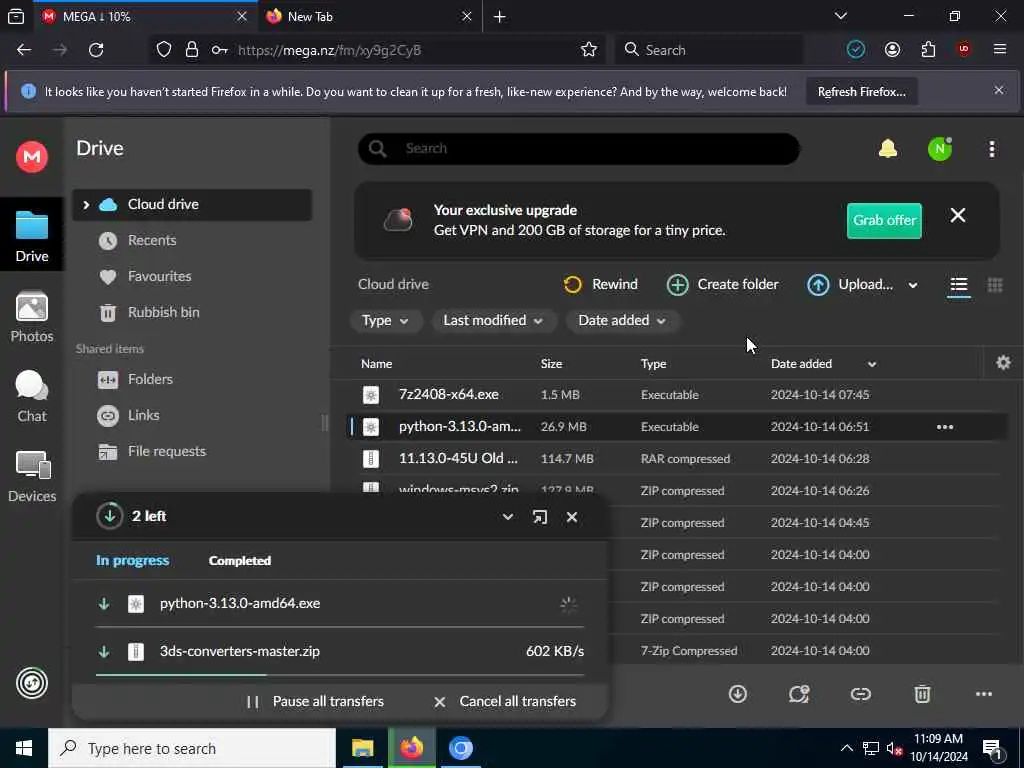Switch to the In progress transfers tab
Screen dimensions: 1024x768
(x=133, y=560)
